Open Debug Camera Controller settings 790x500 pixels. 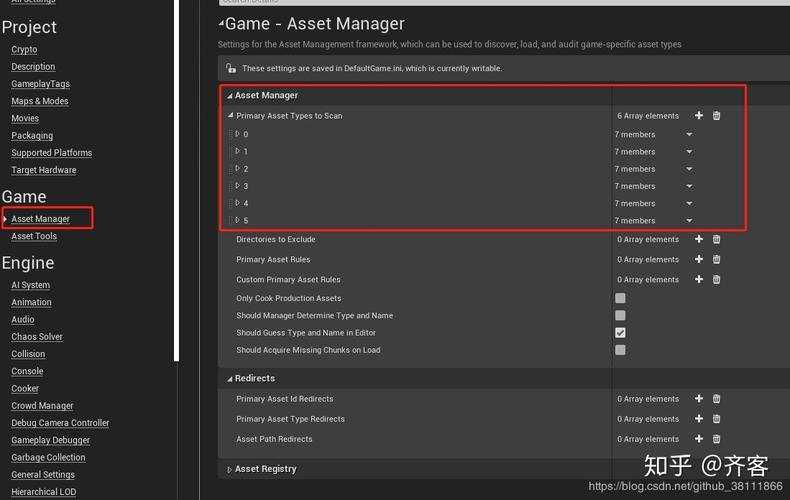(x=60, y=423)
